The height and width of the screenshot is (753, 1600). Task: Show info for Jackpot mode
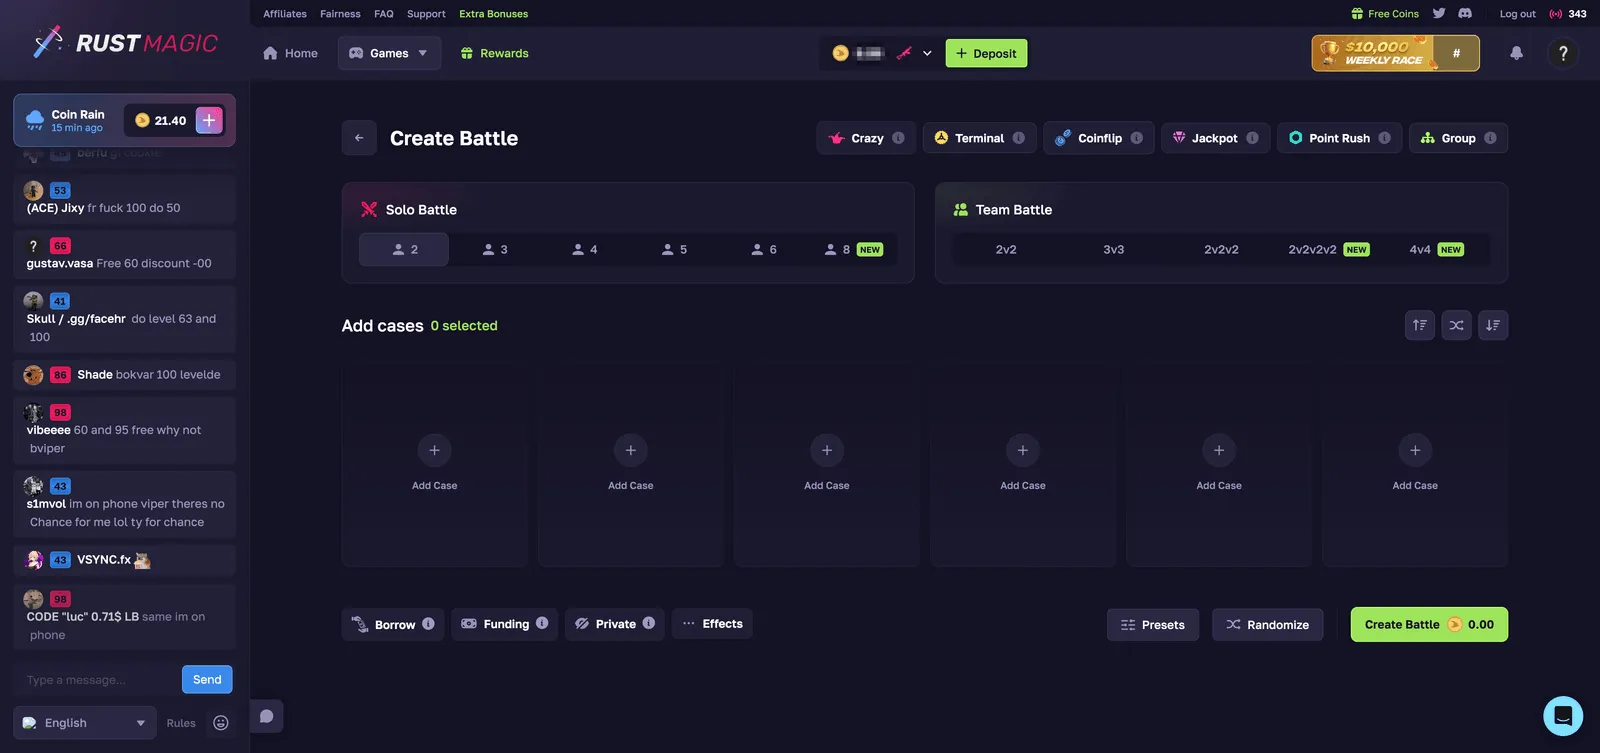point(1252,138)
